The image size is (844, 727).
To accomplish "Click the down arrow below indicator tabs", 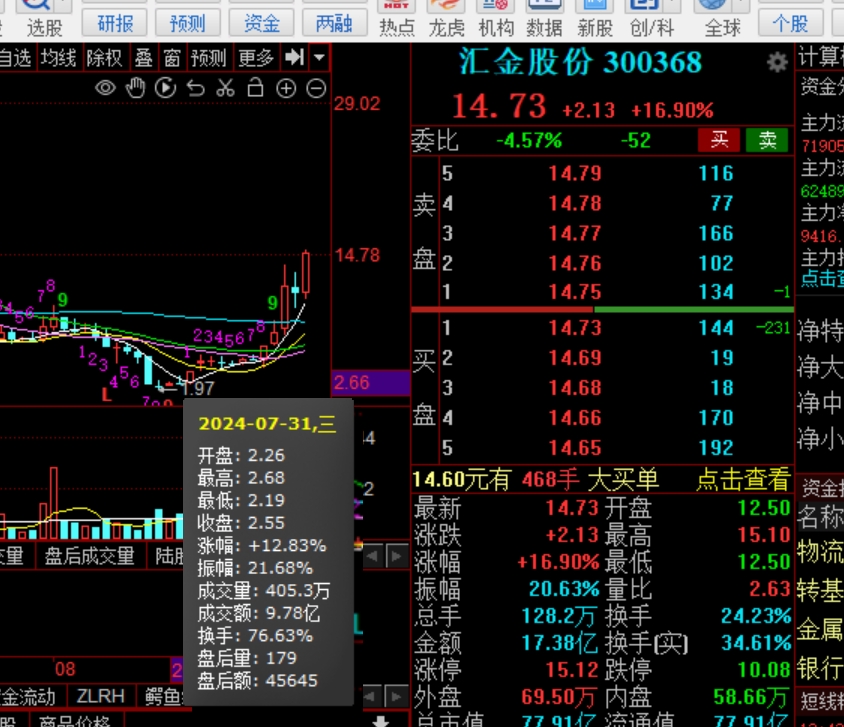I will coord(381,720).
